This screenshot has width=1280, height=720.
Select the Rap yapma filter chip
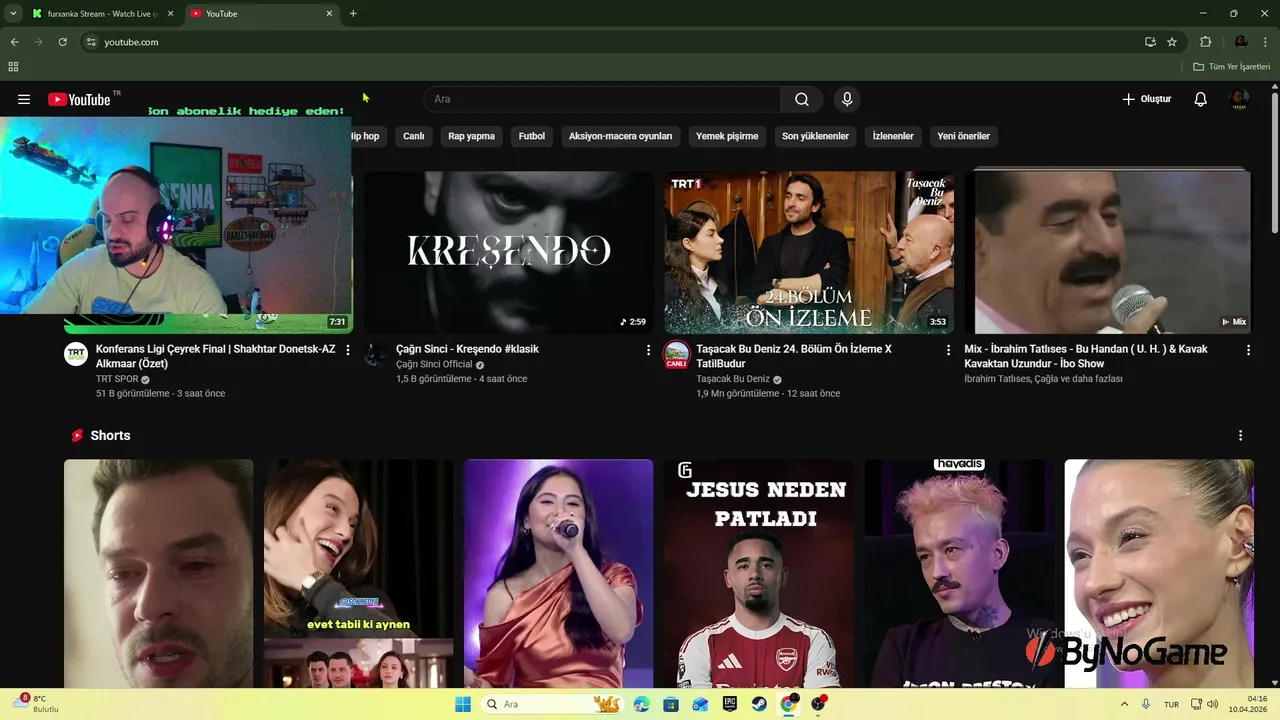click(471, 136)
